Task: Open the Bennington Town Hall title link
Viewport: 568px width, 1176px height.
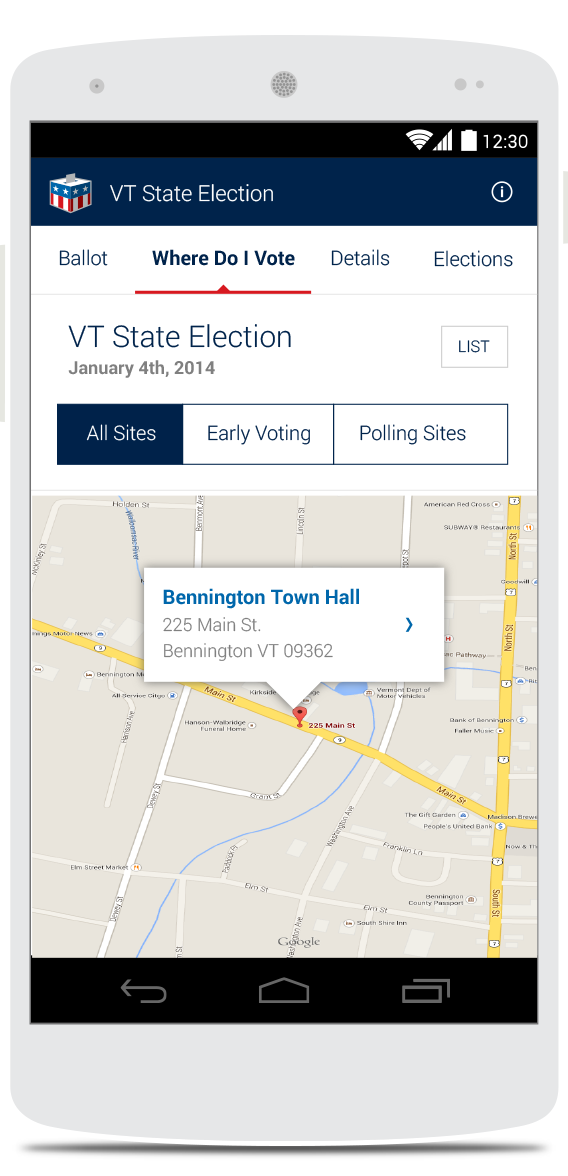Action: click(261, 597)
